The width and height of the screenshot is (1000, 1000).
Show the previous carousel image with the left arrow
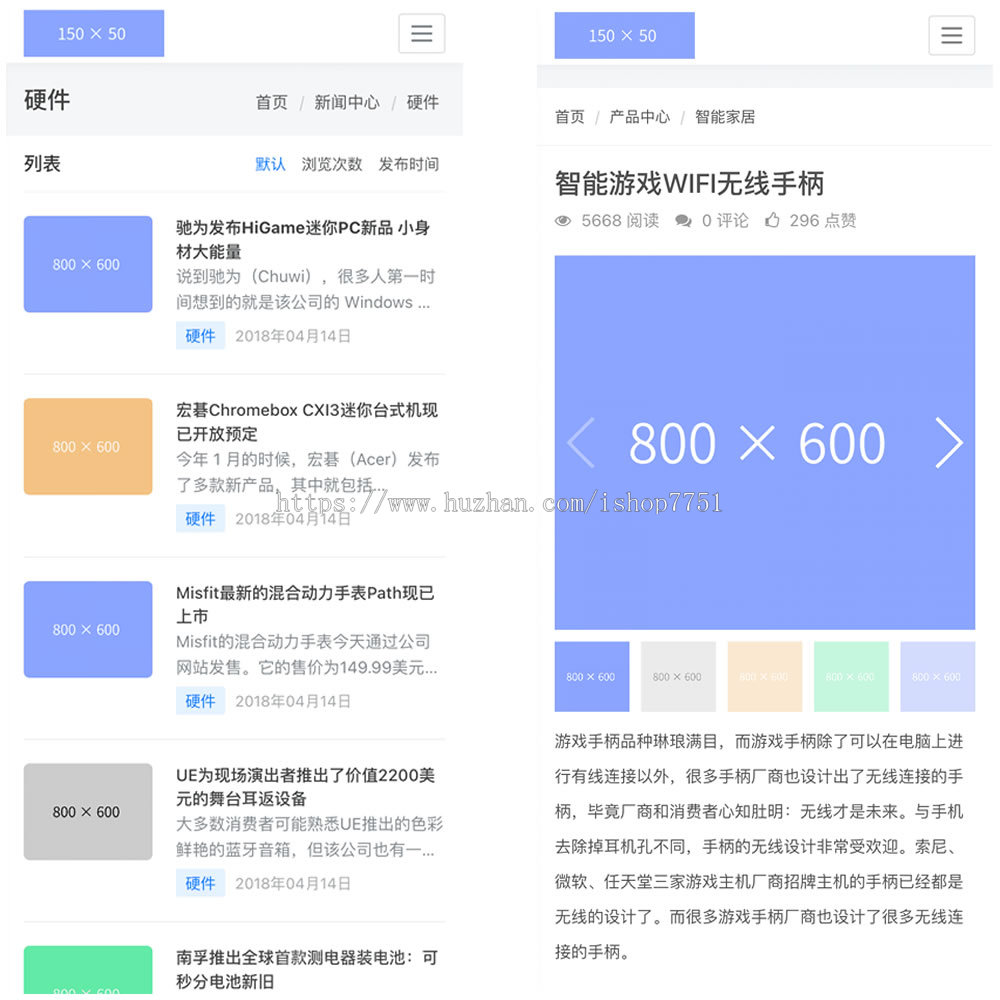tap(581, 443)
